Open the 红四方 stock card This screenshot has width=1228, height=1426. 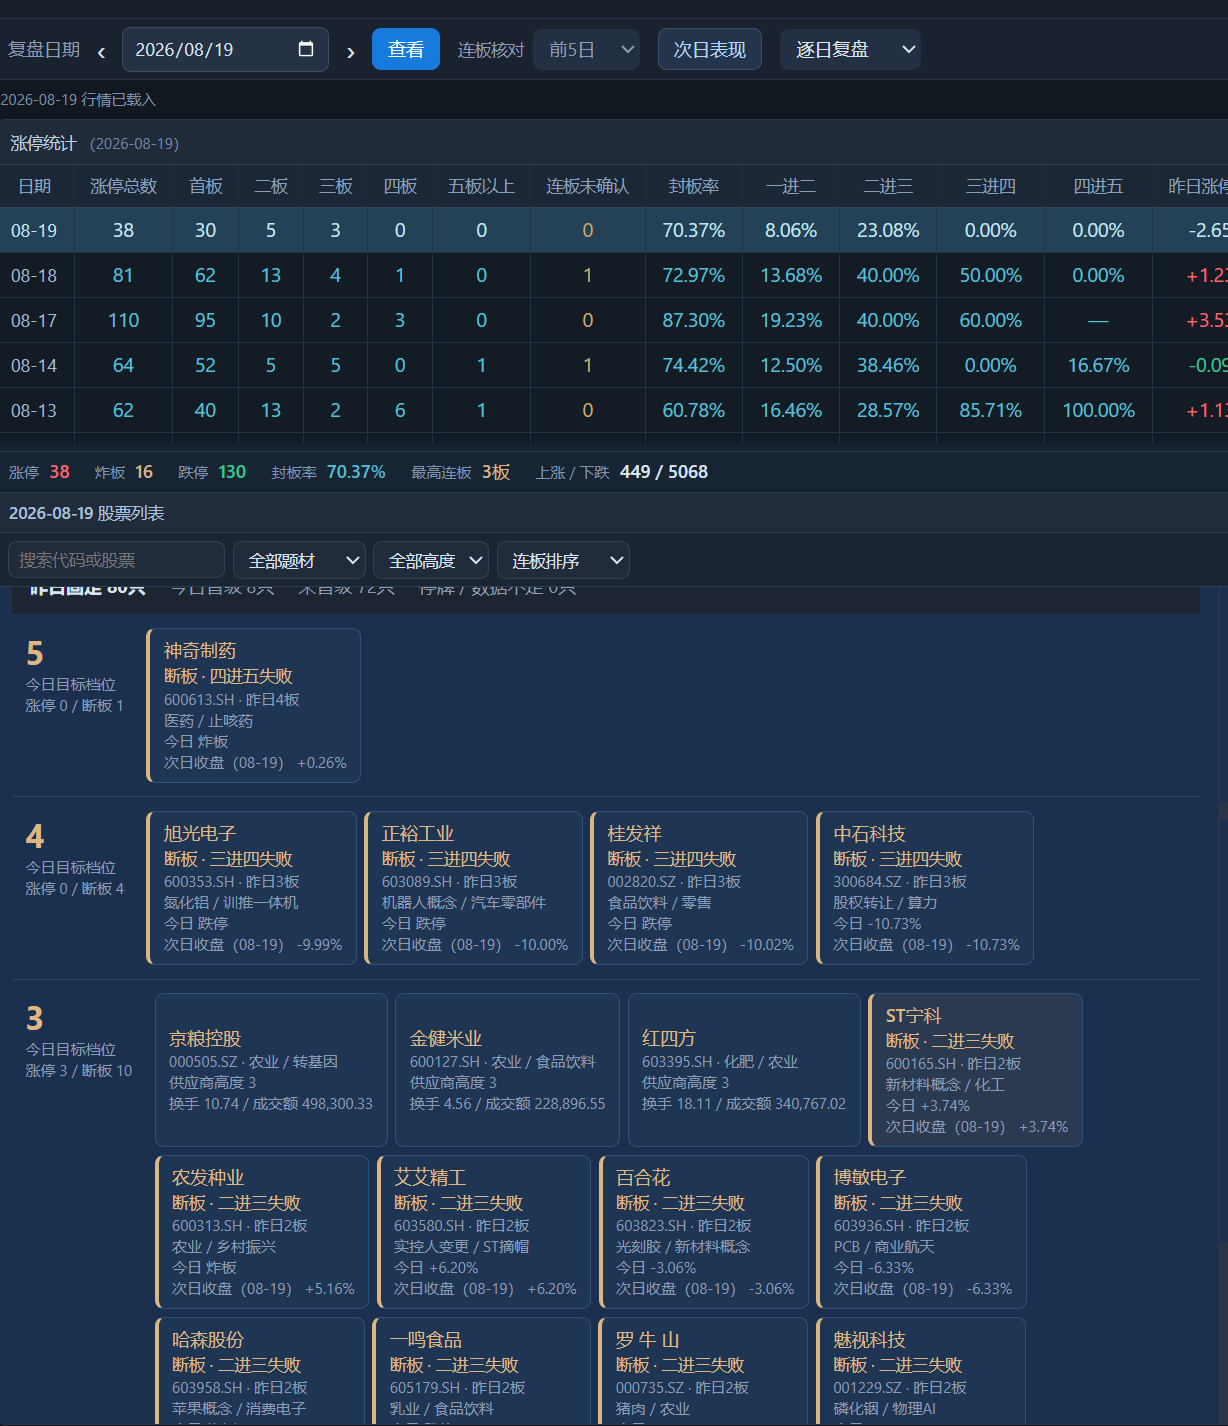(744, 1070)
